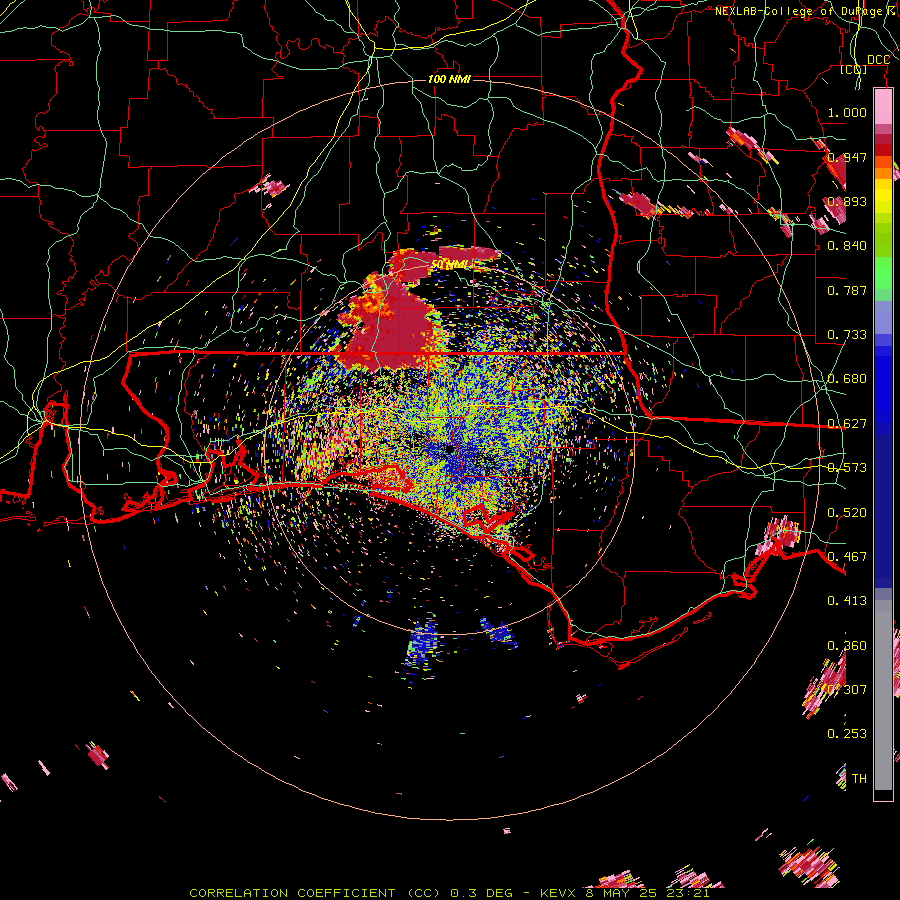Click the 0.733 legend value
This screenshot has width=900, height=900.
click(x=847, y=335)
